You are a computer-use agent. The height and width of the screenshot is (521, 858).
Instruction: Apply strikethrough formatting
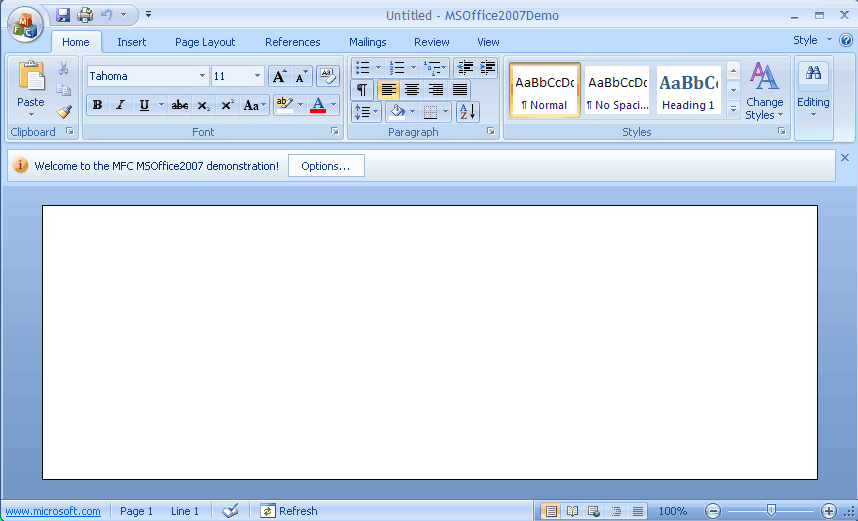coord(179,105)
